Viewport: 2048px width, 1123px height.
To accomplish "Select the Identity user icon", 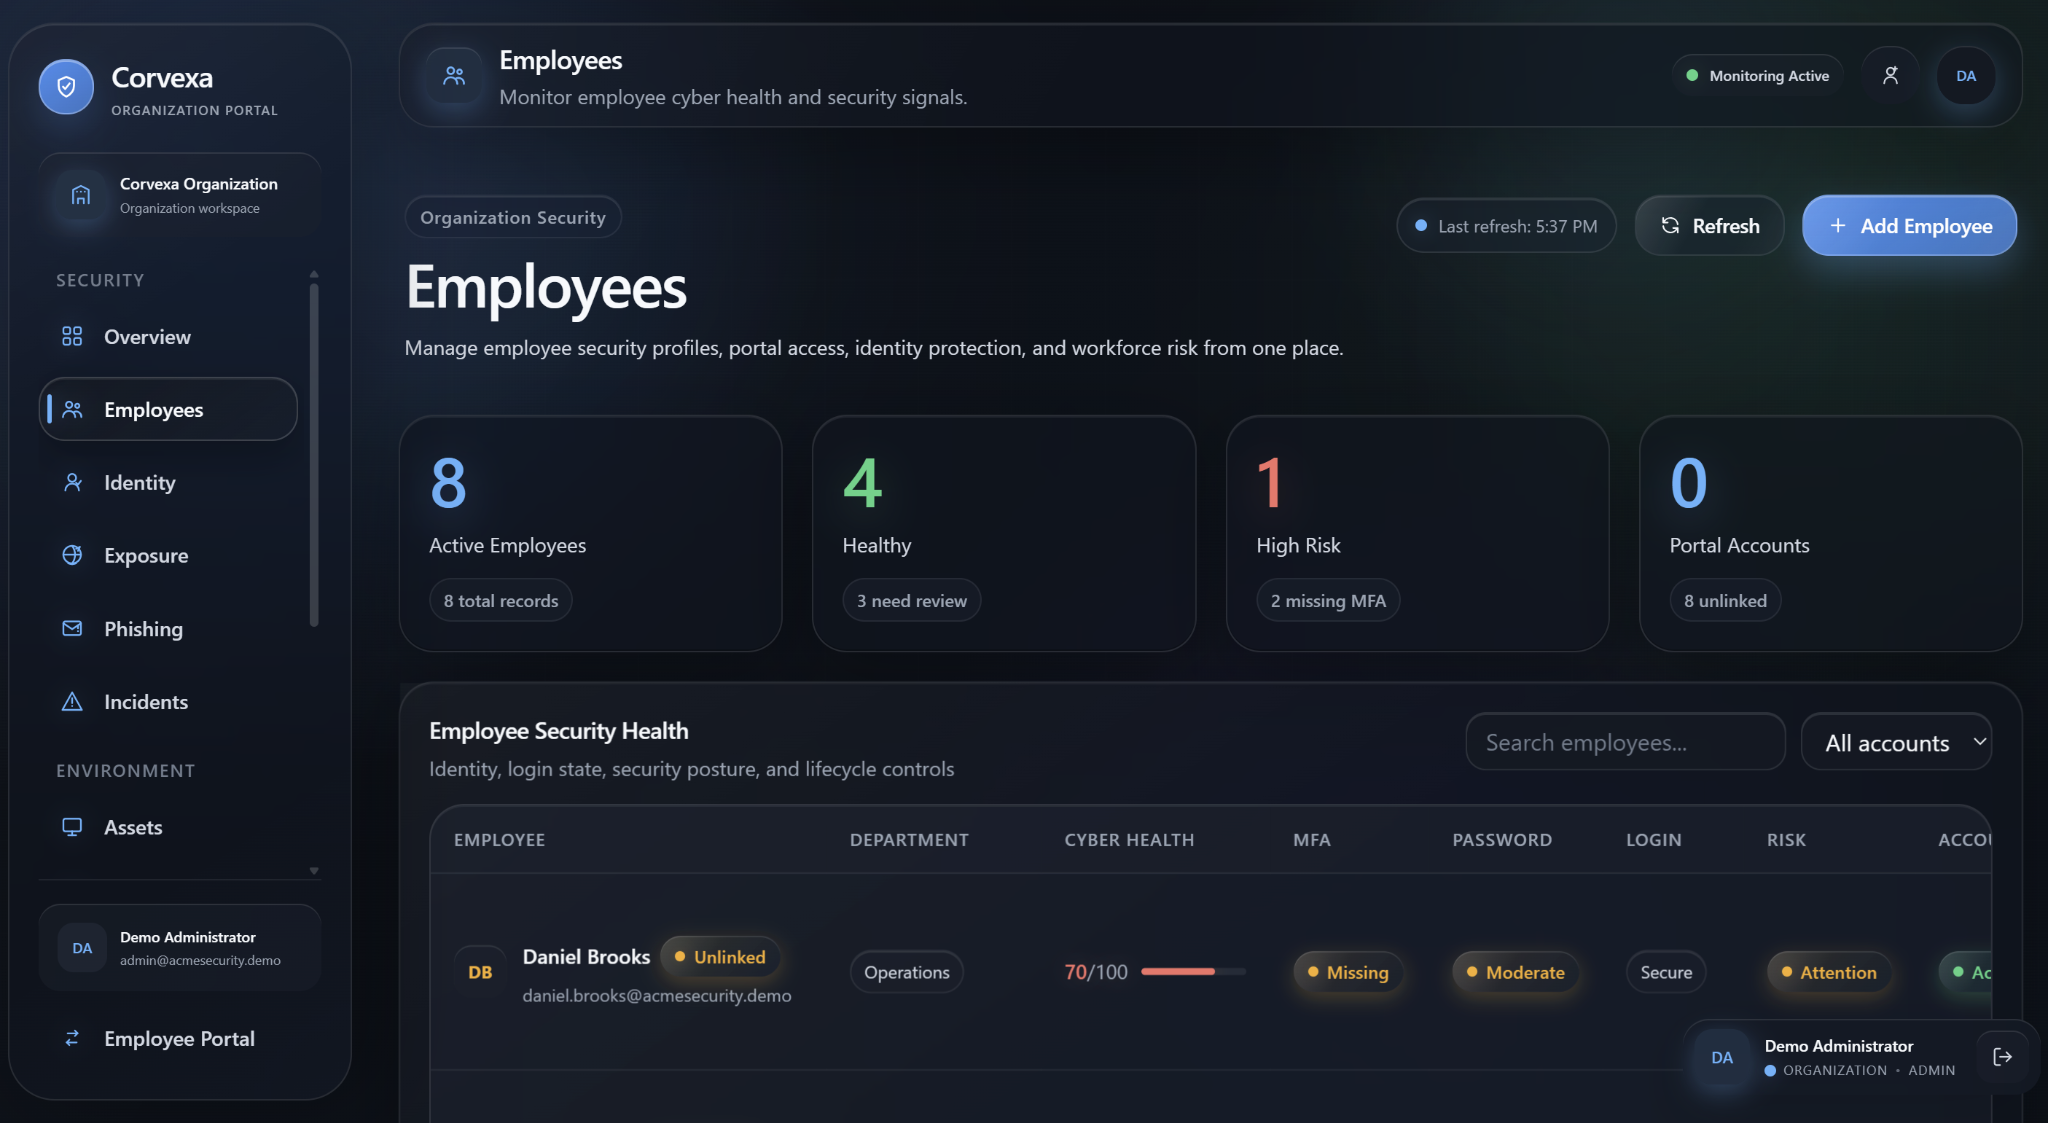I will (x=72, y=483).
